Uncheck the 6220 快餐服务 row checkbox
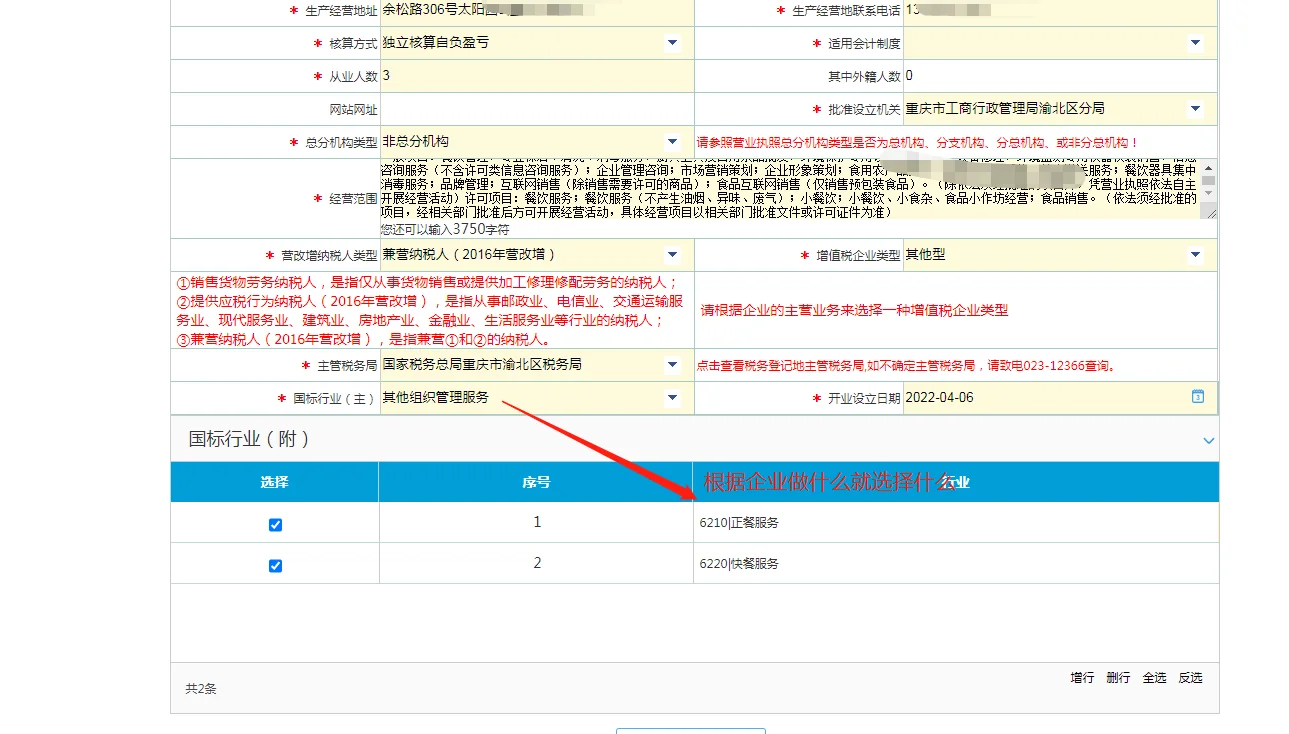 (275, 566)
